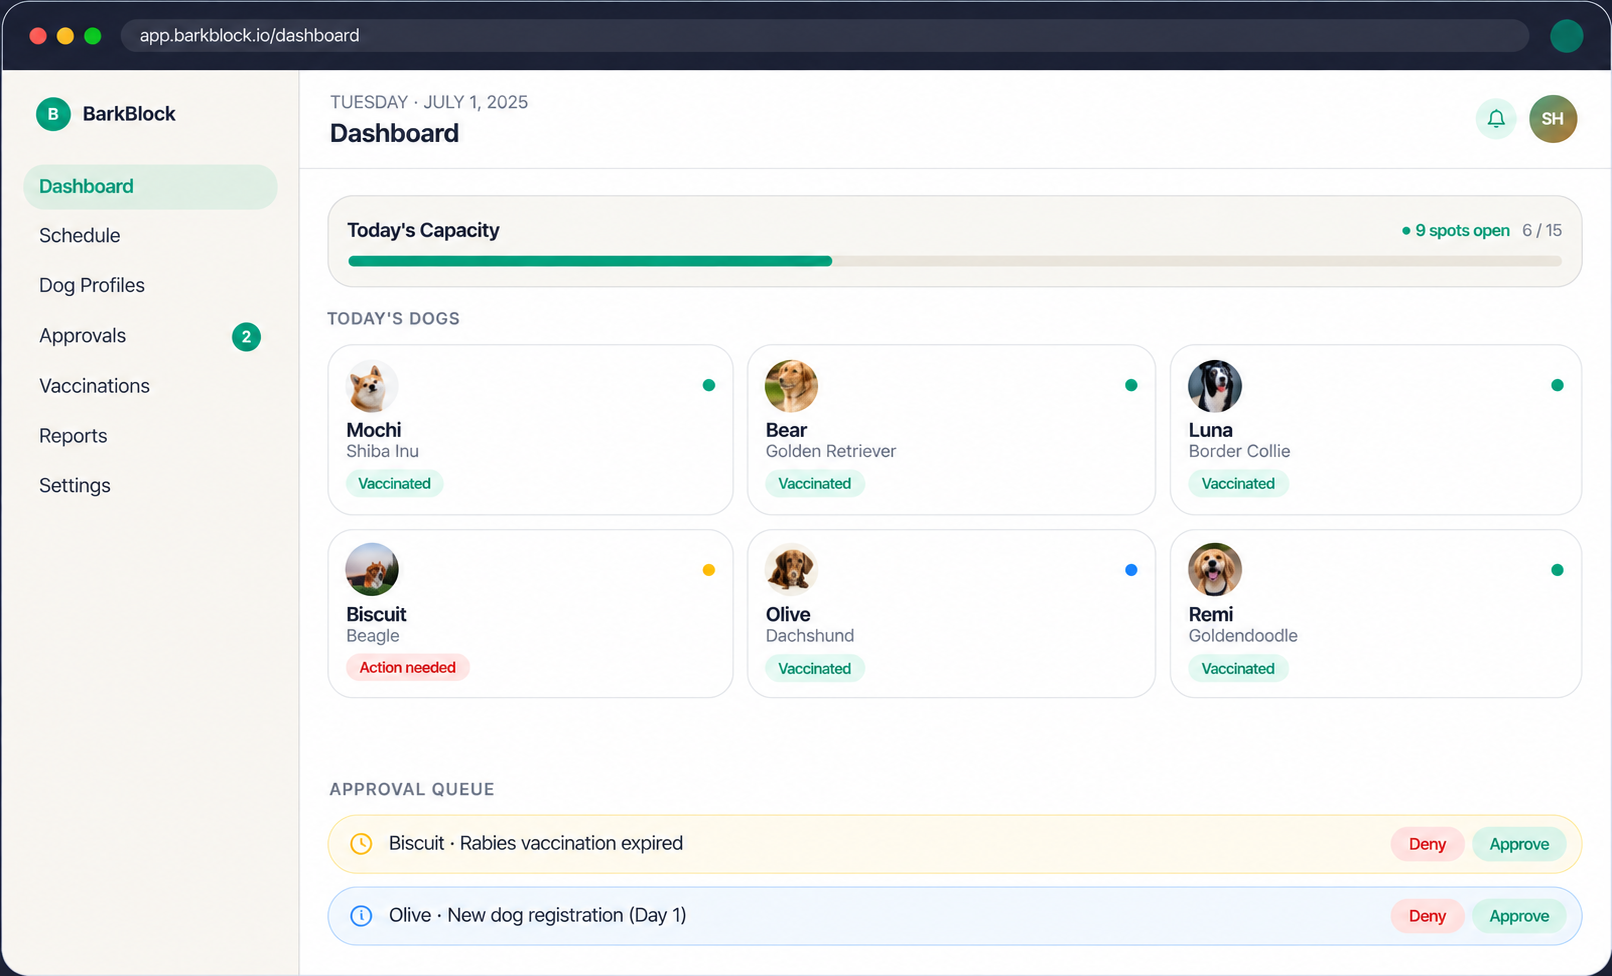Click the Approvals badge showing 2
This screenshot has height=976, width=1612.
(246, 337)
